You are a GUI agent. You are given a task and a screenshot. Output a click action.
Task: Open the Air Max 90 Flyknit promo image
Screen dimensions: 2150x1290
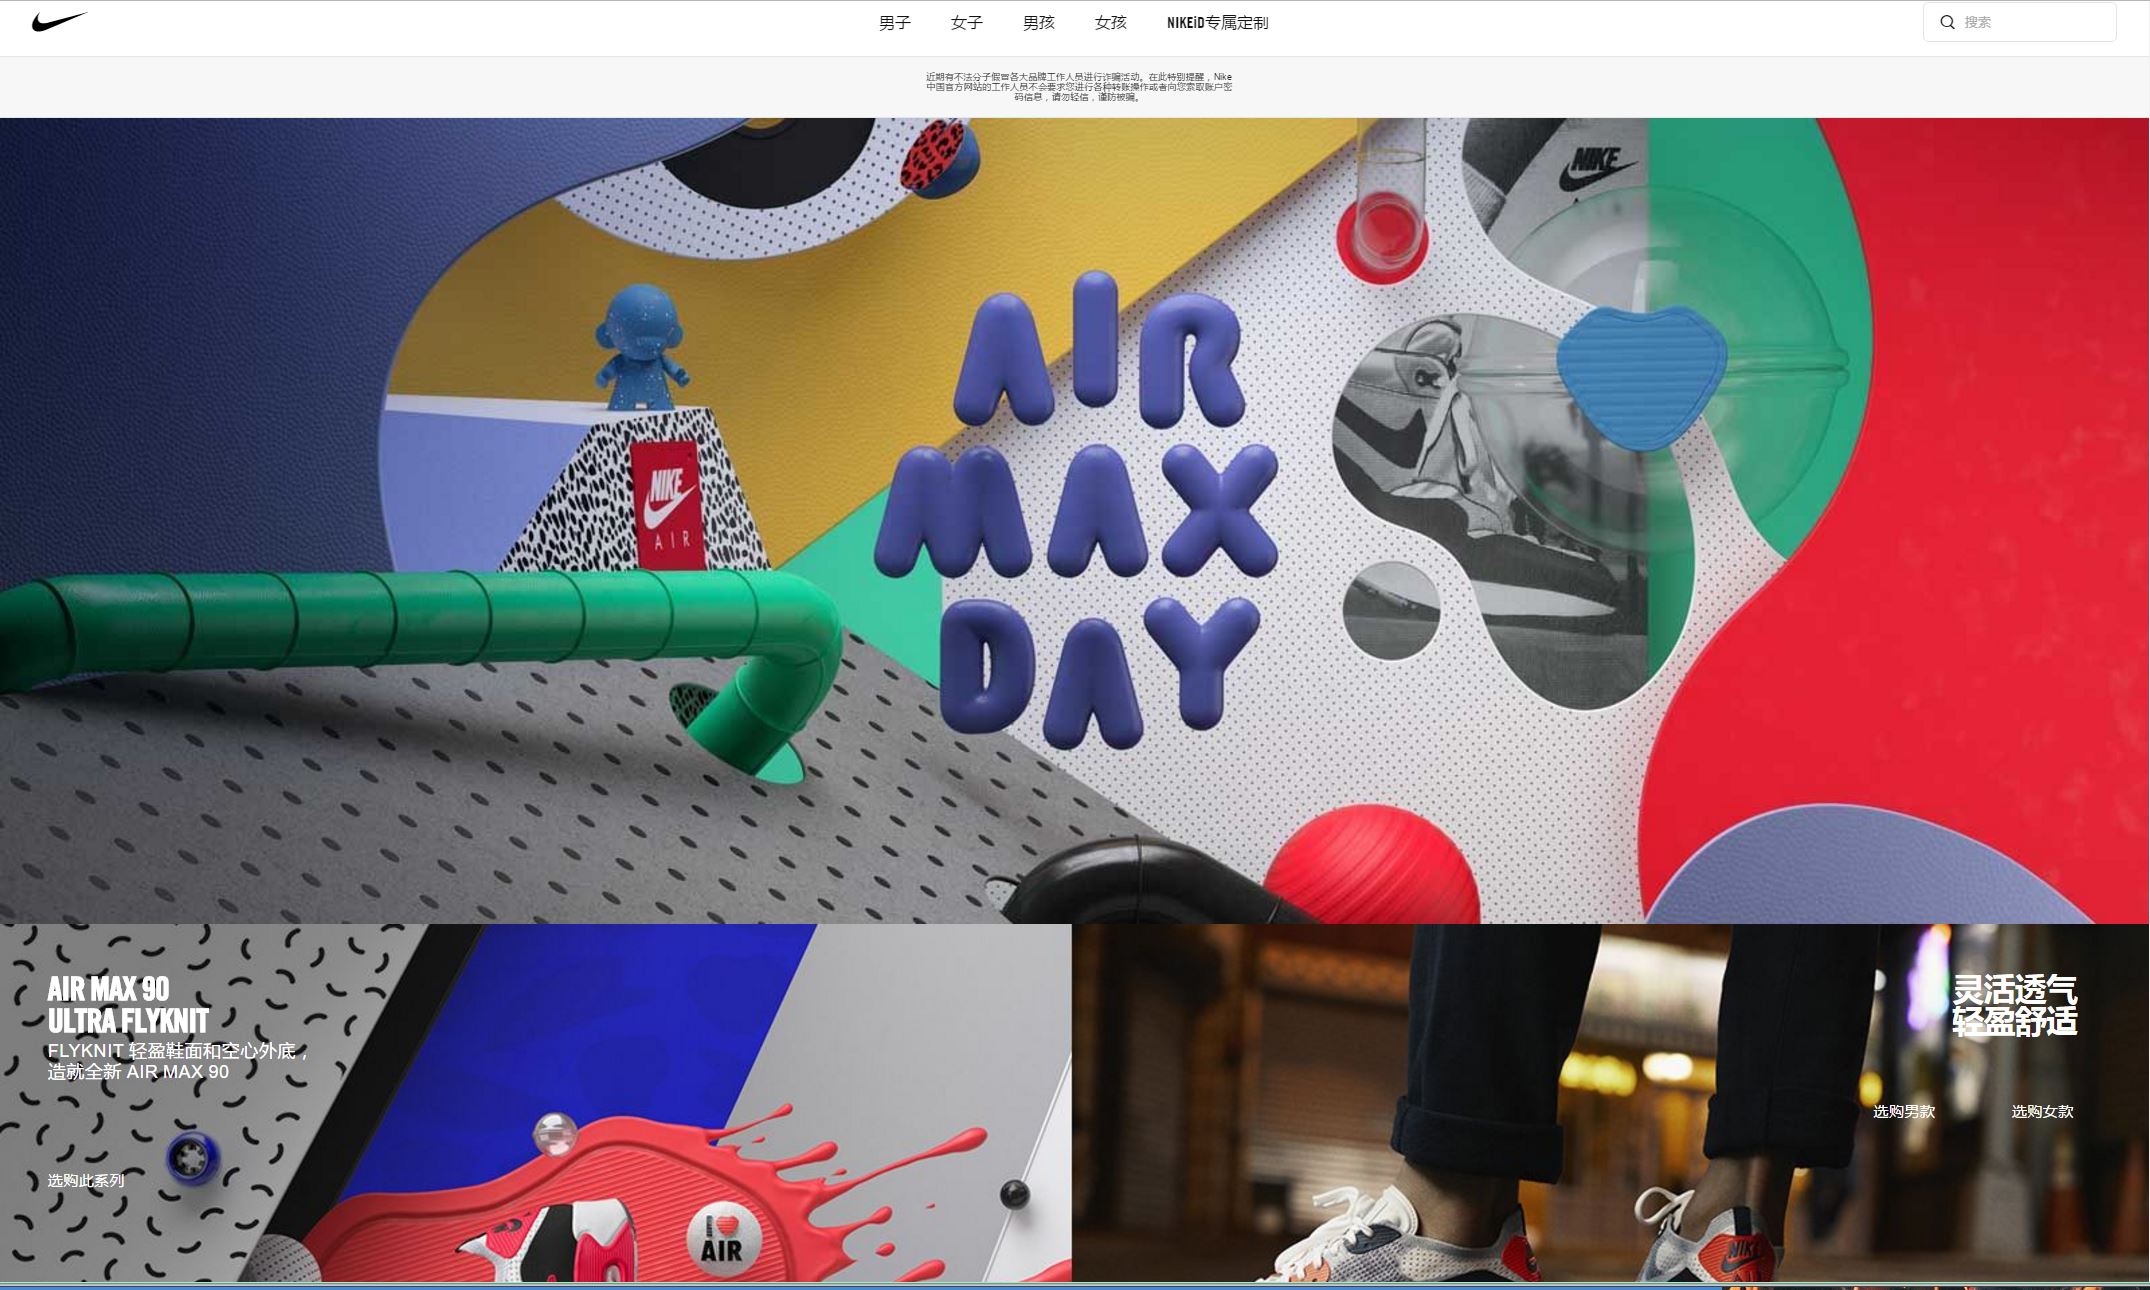coord(535,1103)
